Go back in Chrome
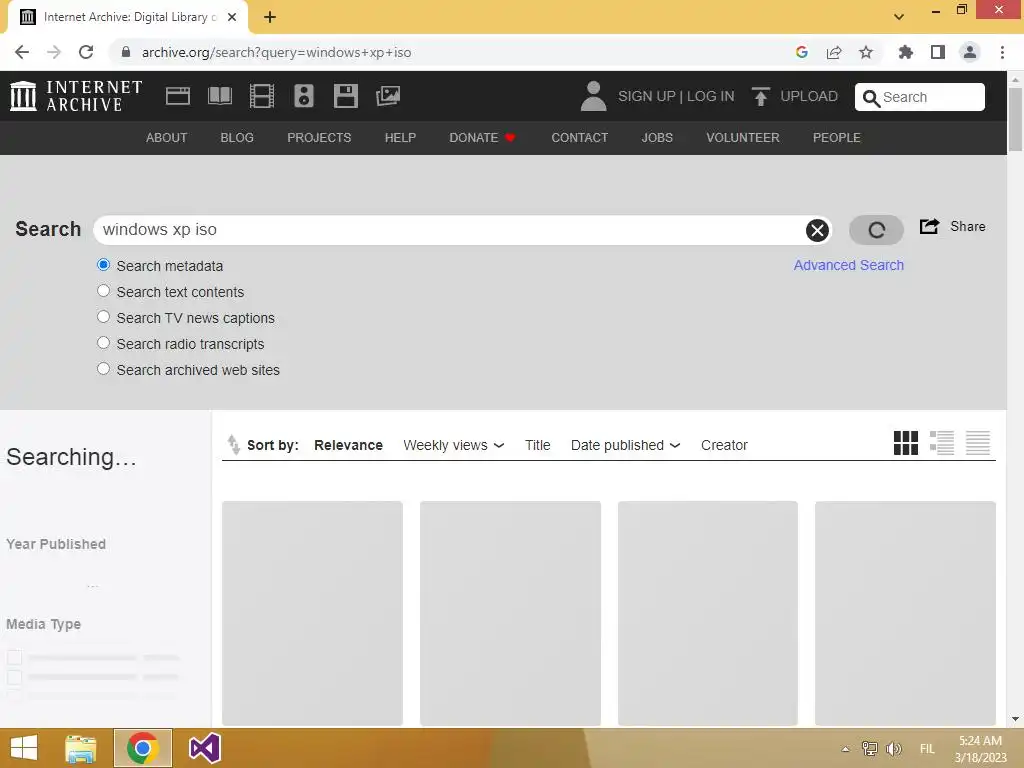The width and height of the screenshot is (1024, 768). click(22, 52)
